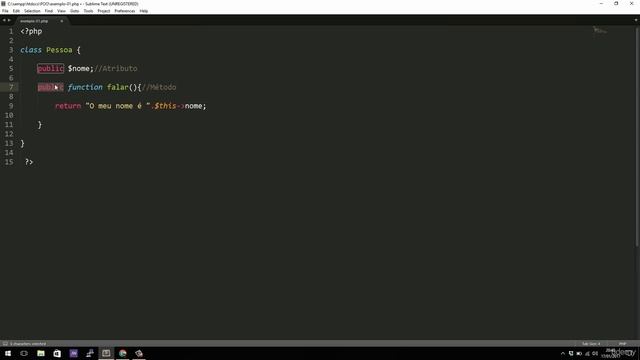The image size is (640, 360).
Task: Open the Preferences menu
Action: [124, 11]
